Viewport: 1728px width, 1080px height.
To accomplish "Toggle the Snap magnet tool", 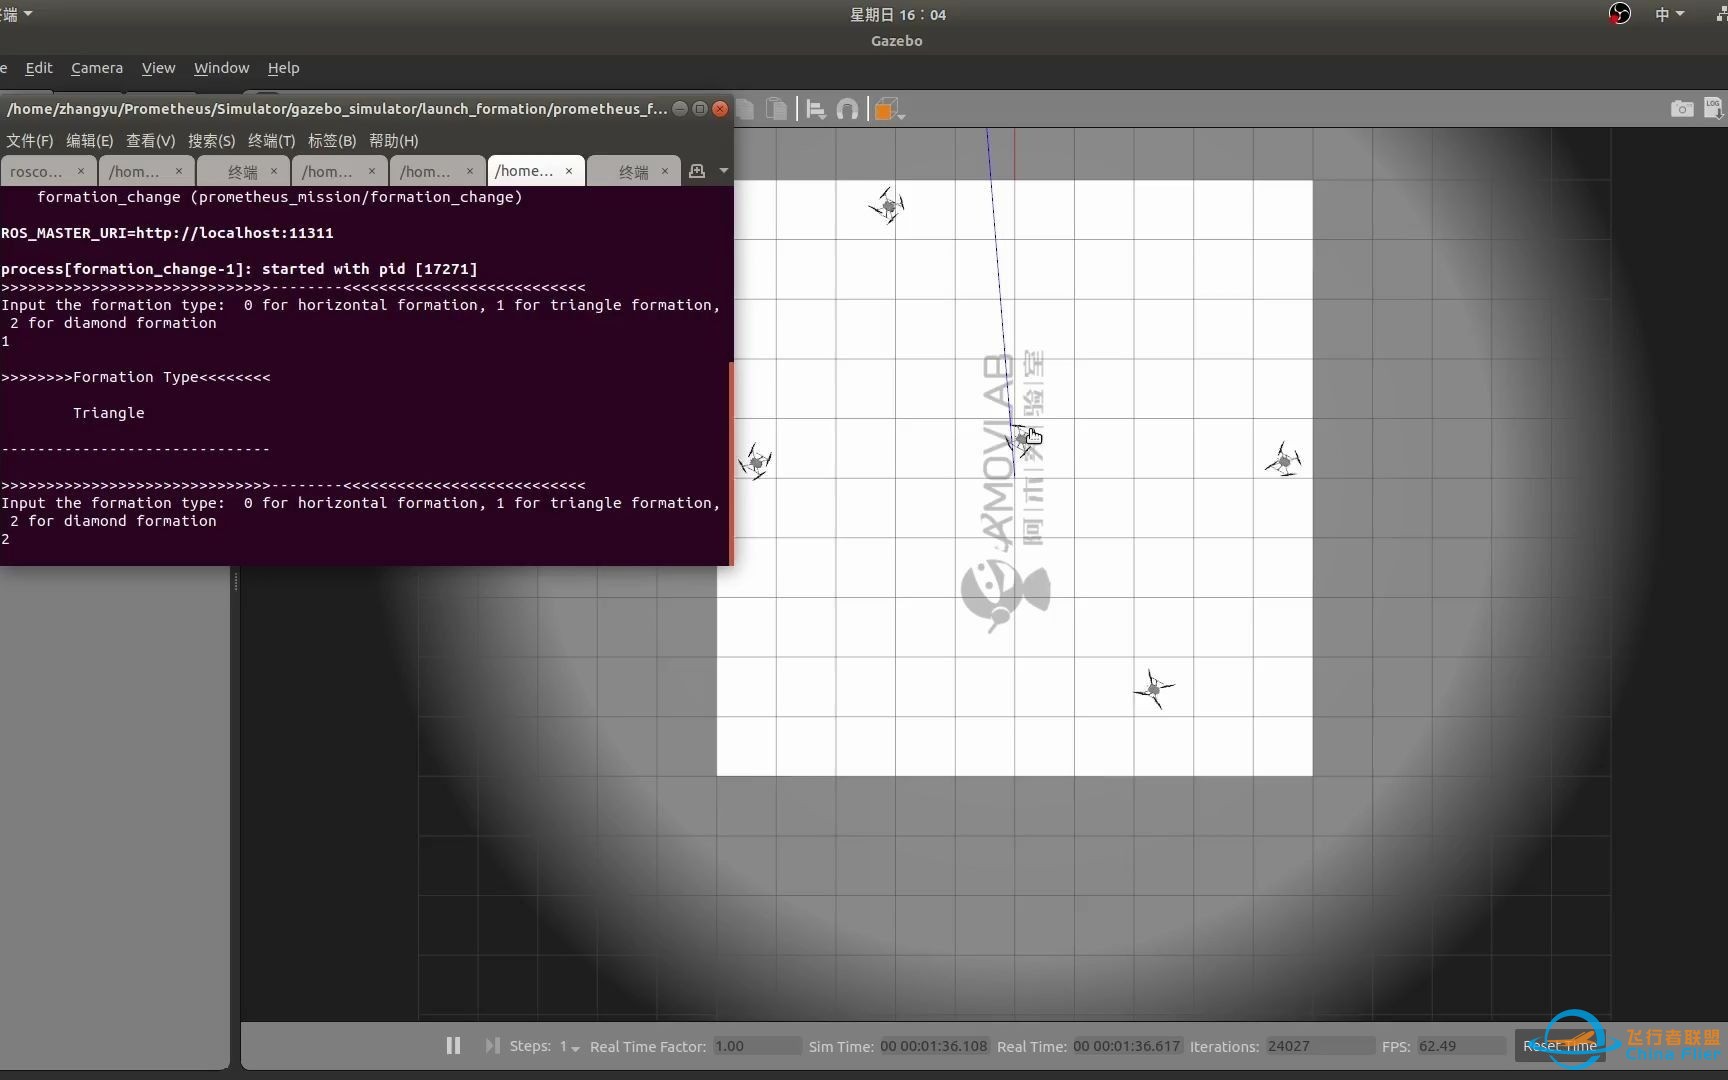I will click(847, 109).
